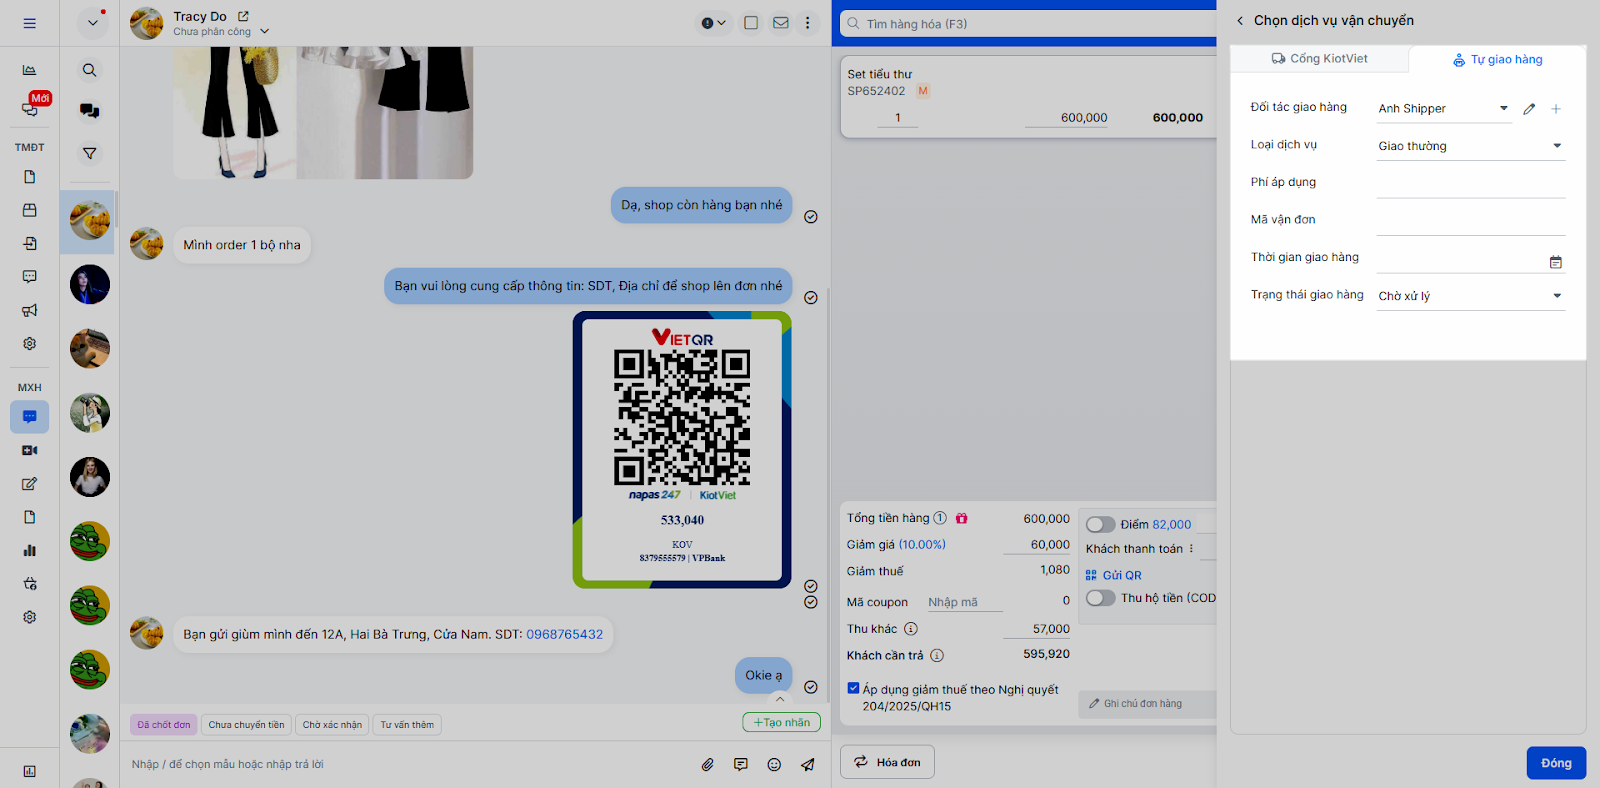
Task: Switch to the Cổng KiotViet tab
Action: pos(1320,59)
